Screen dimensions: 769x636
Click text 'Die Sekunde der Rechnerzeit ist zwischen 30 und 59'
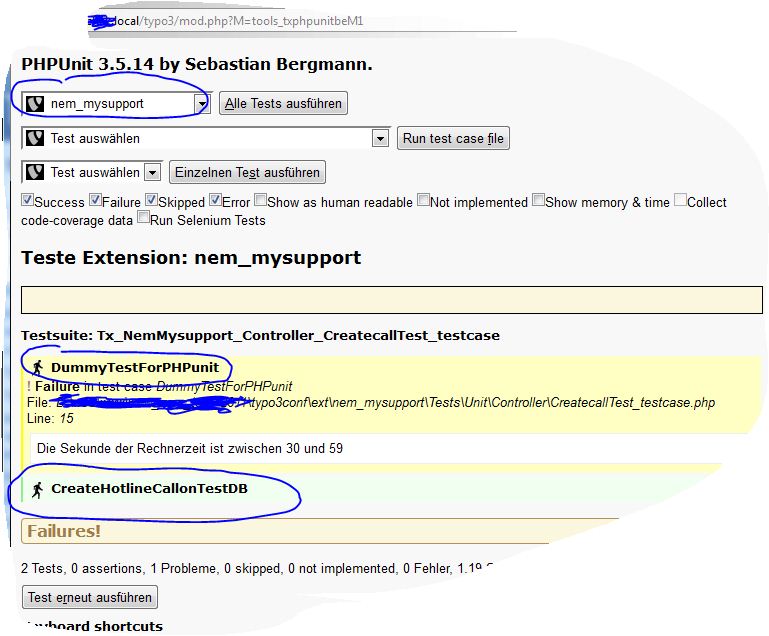(190, 448)
